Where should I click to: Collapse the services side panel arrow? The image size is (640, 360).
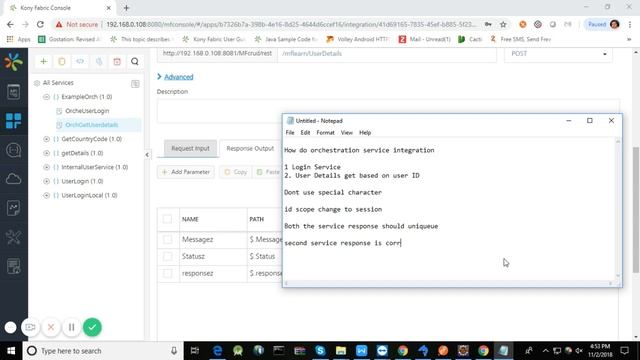tap(147, 155)
